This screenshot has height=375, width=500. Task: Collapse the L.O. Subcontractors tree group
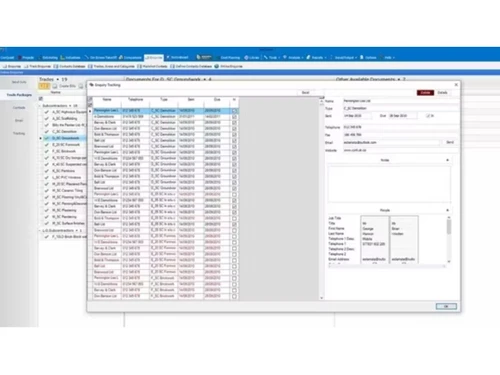pyautogui.click(x=40, y=230)
